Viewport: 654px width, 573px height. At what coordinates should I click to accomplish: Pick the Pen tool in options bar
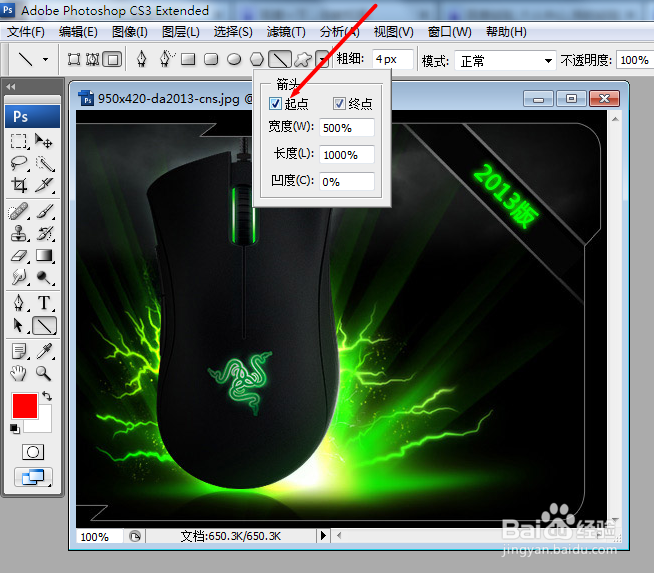(x=142, y=59)
